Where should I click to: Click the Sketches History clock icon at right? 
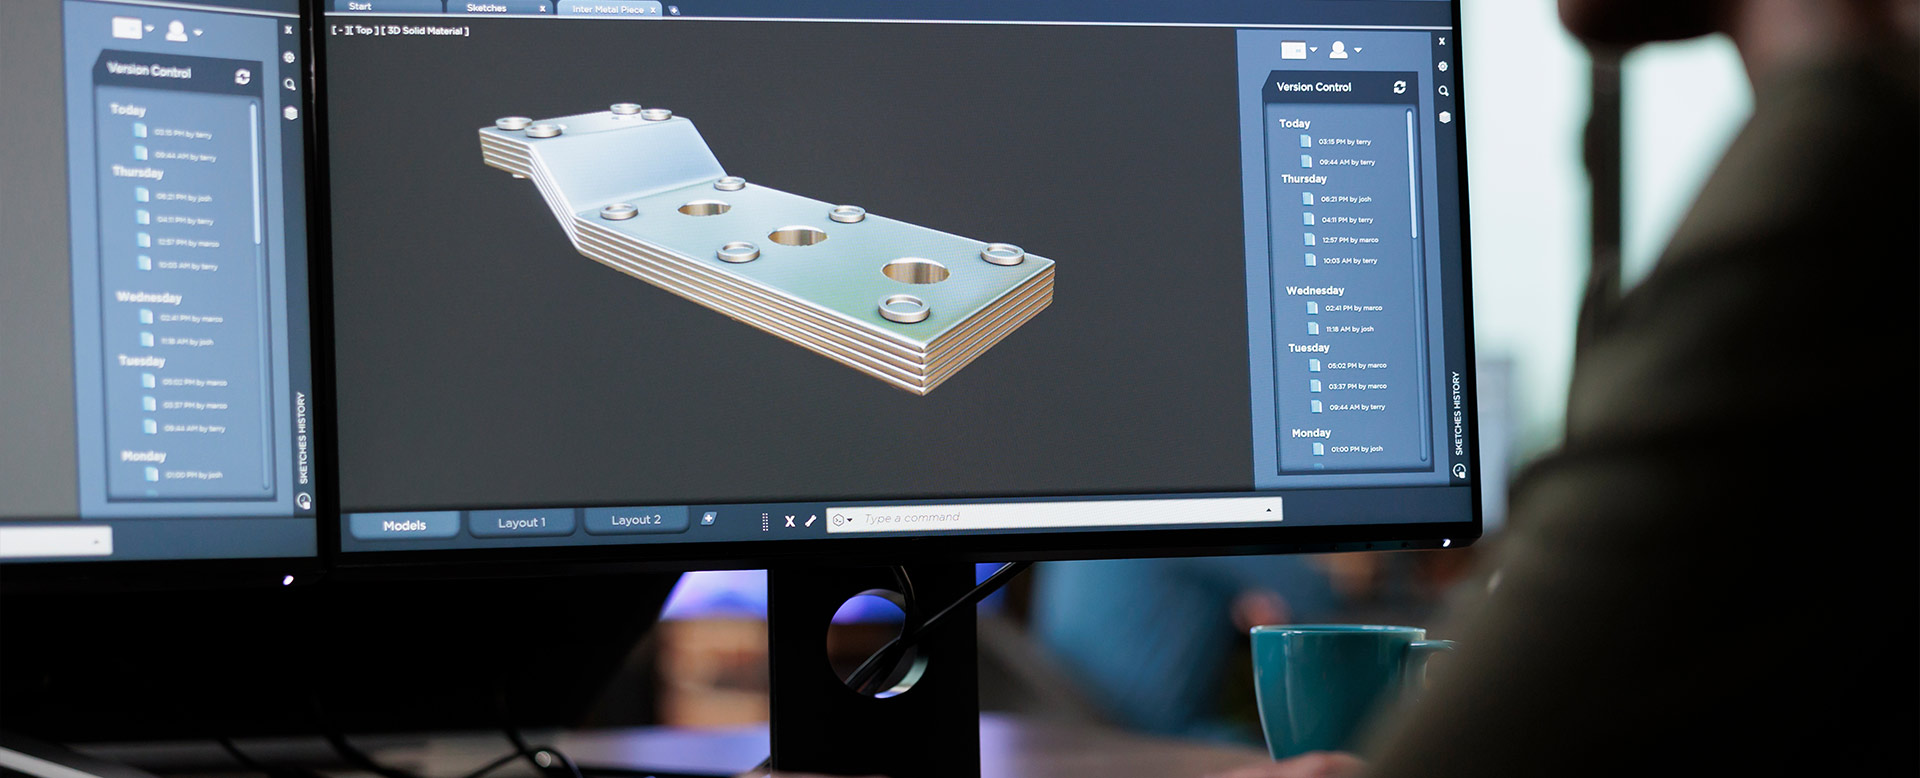[x=1459, y=471]
